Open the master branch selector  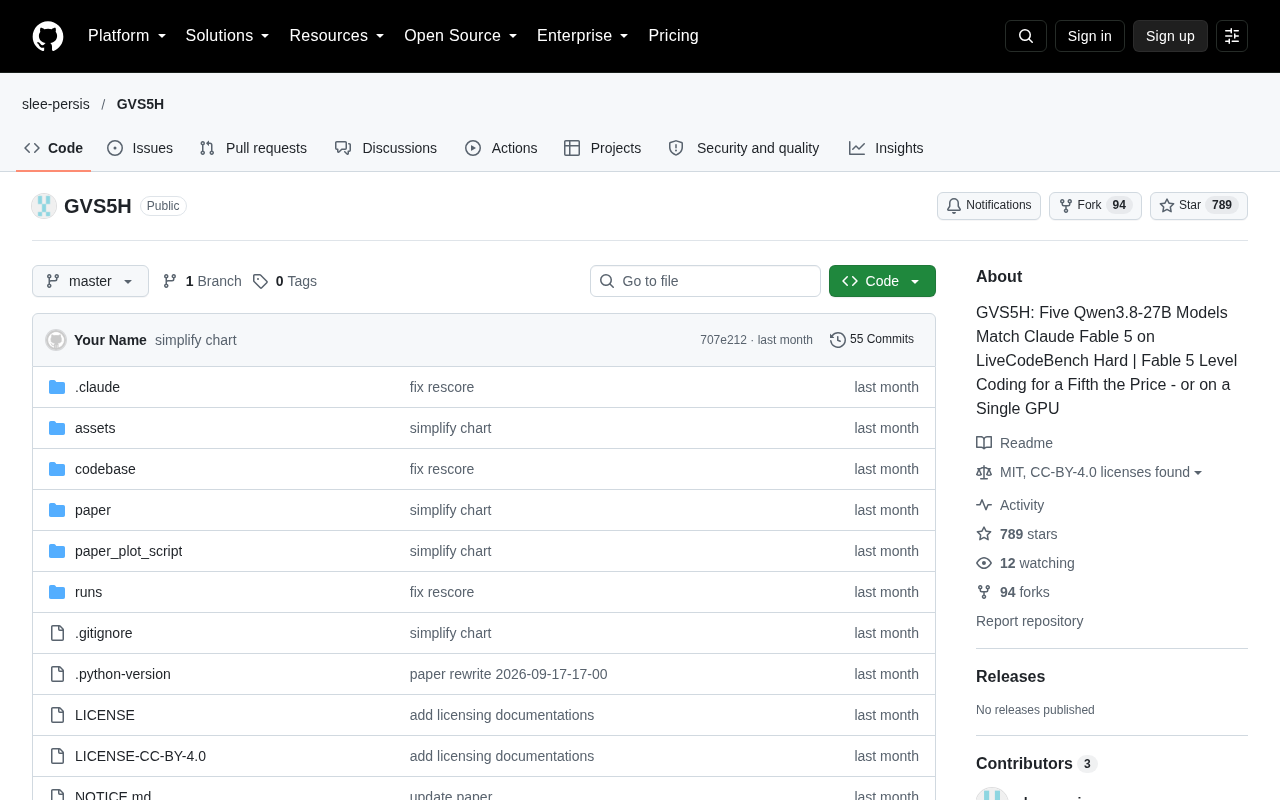tap(90, 281)
